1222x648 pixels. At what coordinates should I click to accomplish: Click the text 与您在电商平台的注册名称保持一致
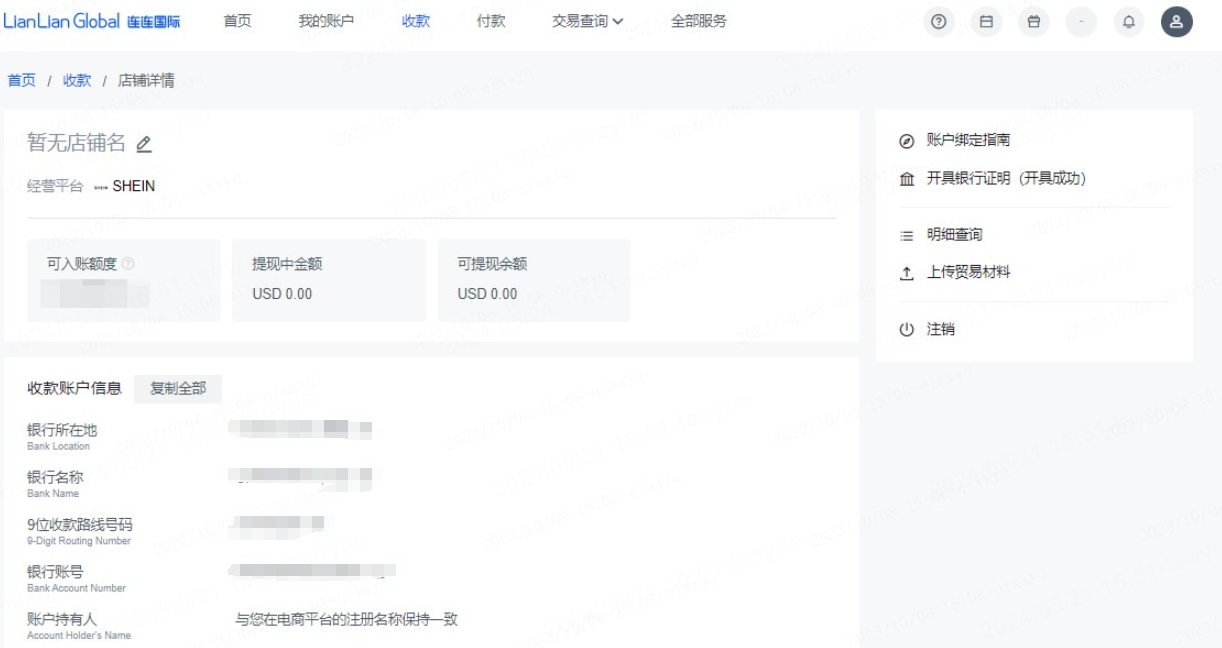click(346, 619)
